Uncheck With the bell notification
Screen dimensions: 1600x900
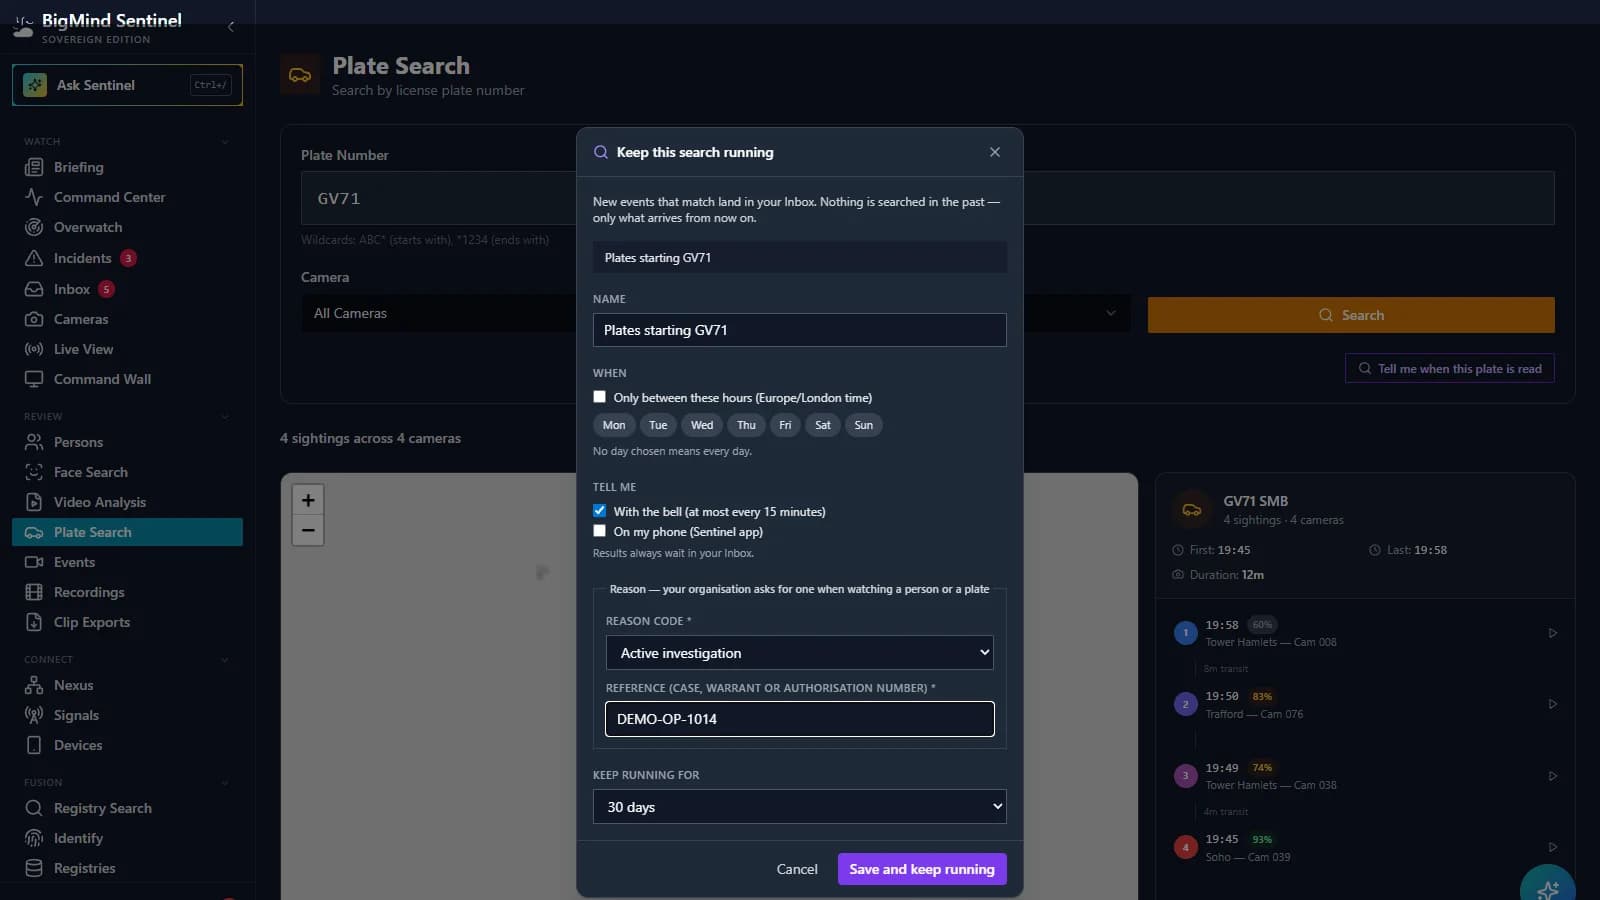coord(600,511)
